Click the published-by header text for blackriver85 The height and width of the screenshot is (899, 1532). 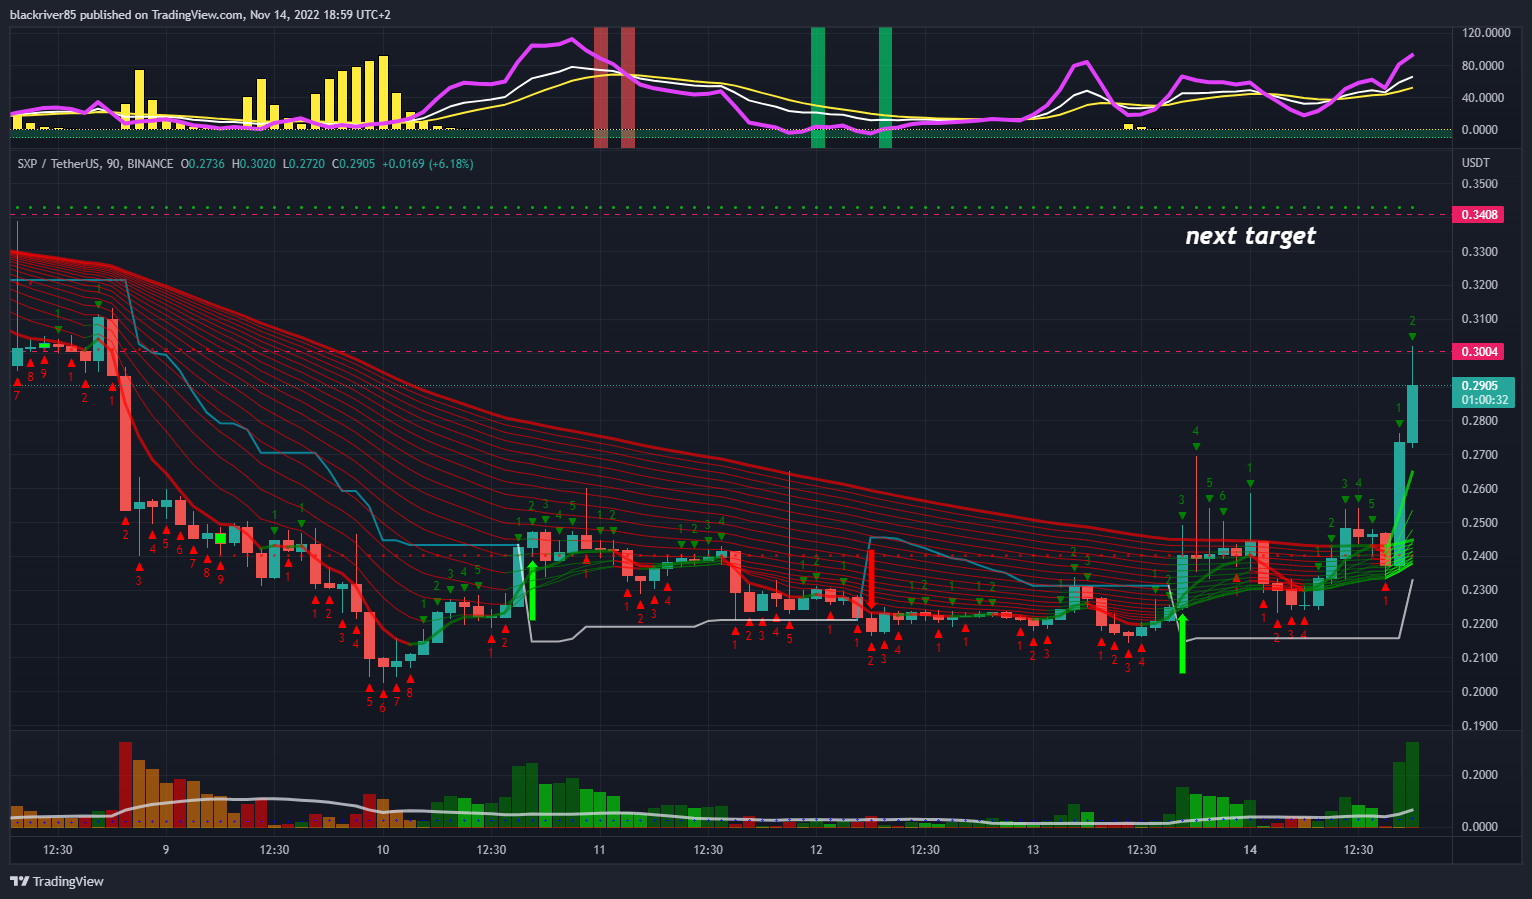click(201, 15)
